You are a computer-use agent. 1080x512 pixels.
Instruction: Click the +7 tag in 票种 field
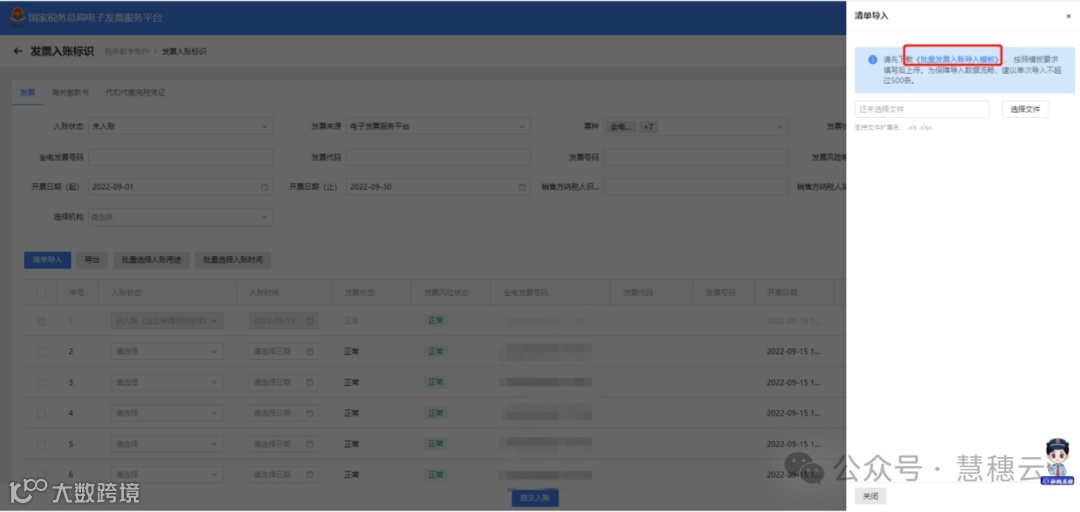(647, 127)
